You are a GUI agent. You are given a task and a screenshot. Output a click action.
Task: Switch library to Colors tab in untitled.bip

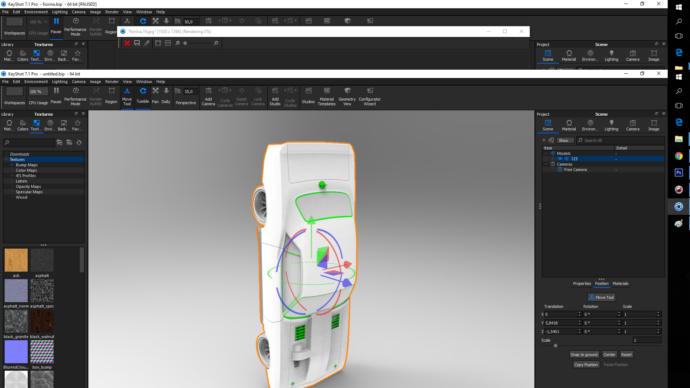(22, 125)
